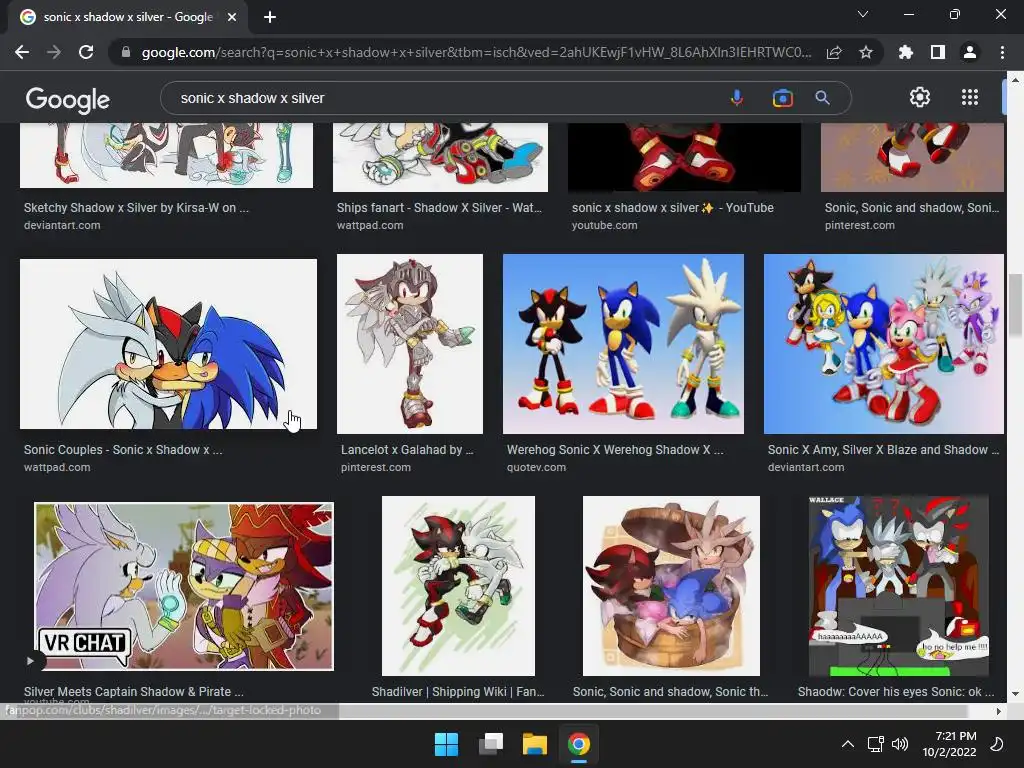Click horizontal scrollbar right arrow
The image size is (1024, 768).
coord(998,711)
